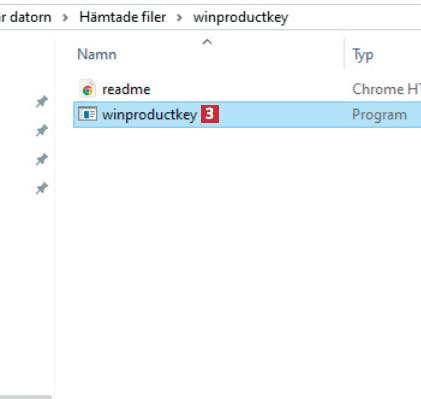The height and width of the screenshot is (399, 421).
Task: Select the readme file name
Action: [x=126, y=89]
